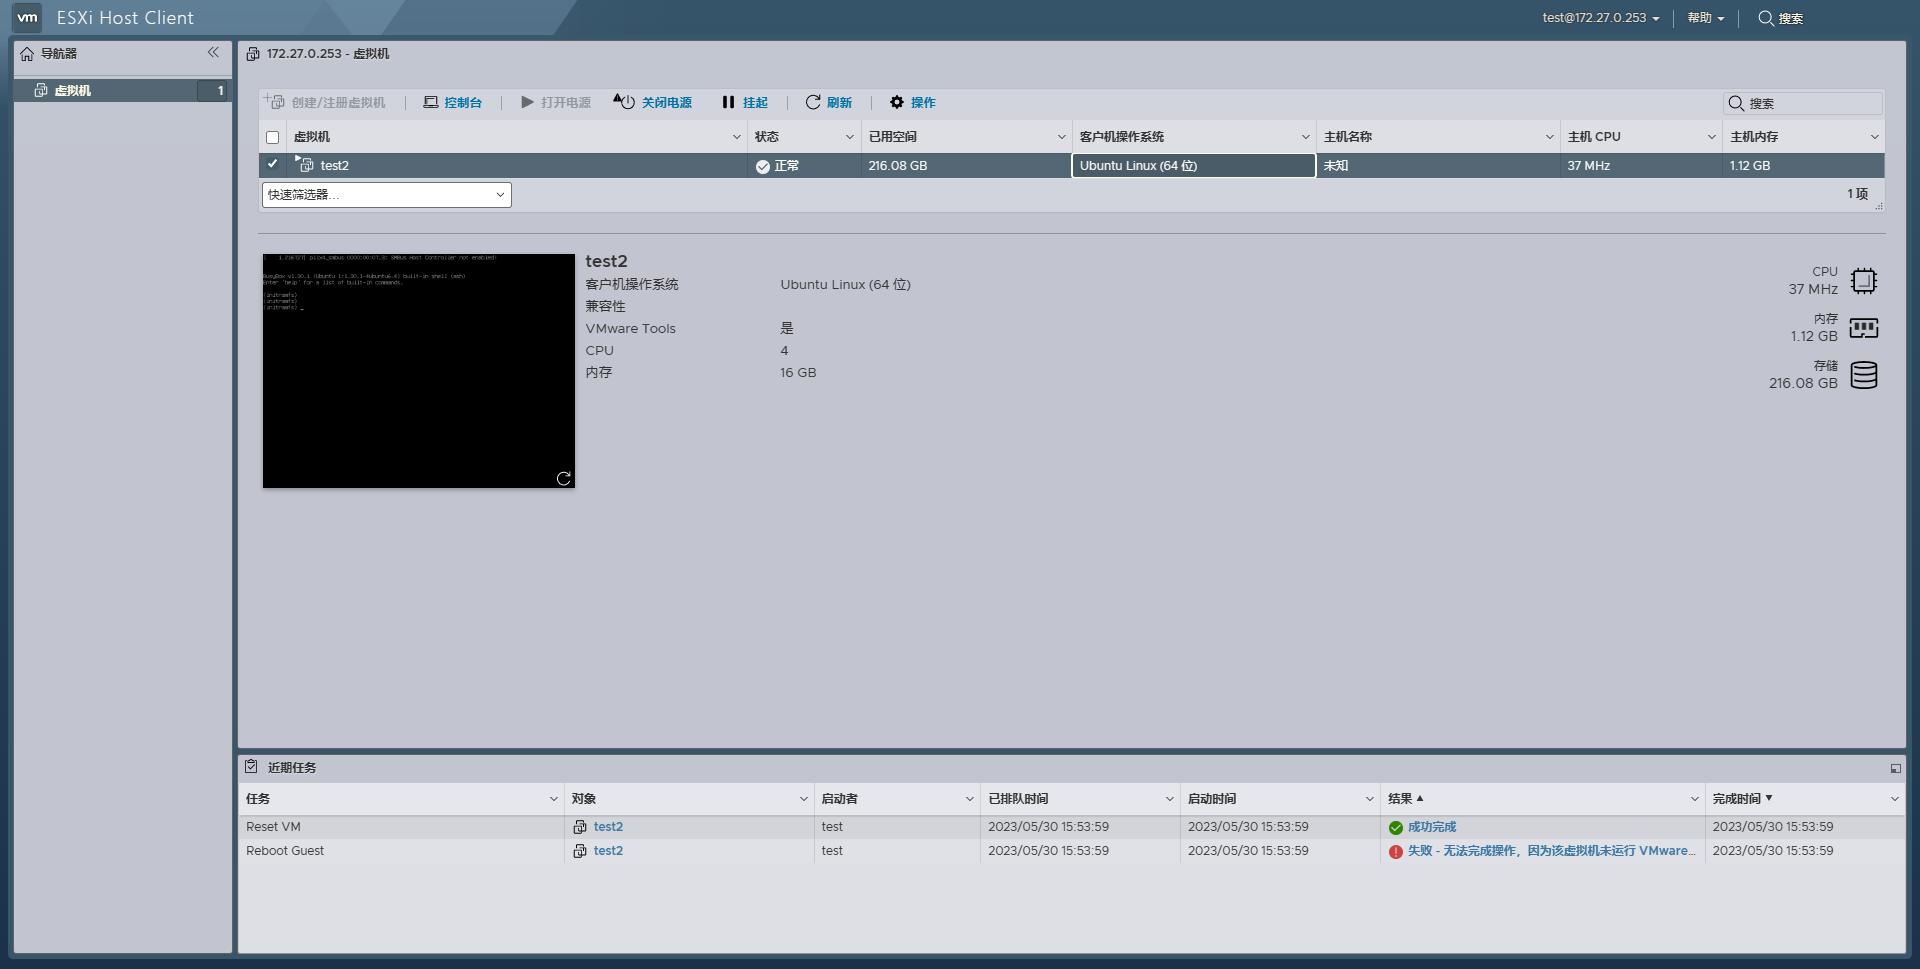Open the Help (帮助) dropdown menu
The image size is (1920, 969).
point(1705,18)
